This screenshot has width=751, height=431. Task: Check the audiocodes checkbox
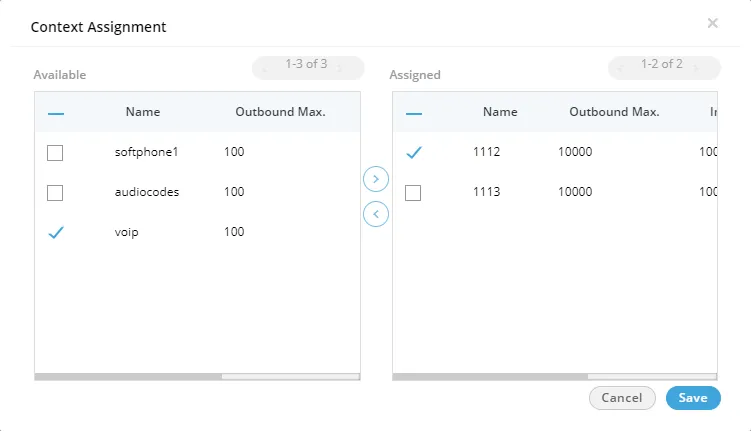point(55,193)
